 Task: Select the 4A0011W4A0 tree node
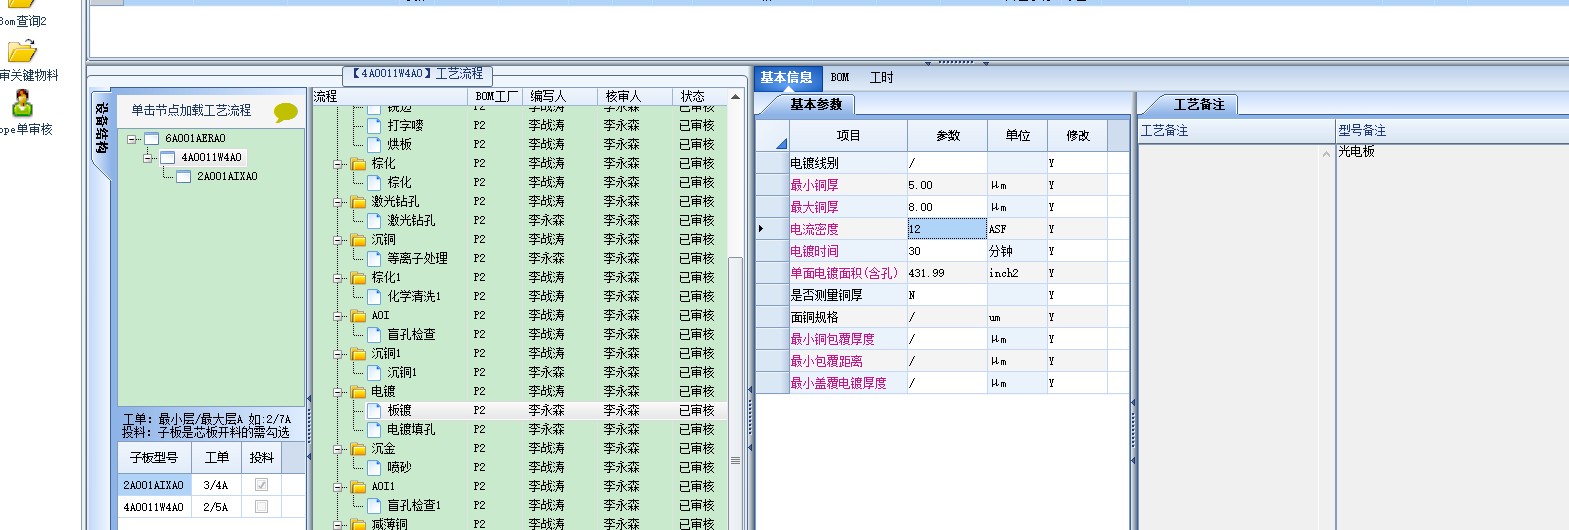(x=211, y=157)
